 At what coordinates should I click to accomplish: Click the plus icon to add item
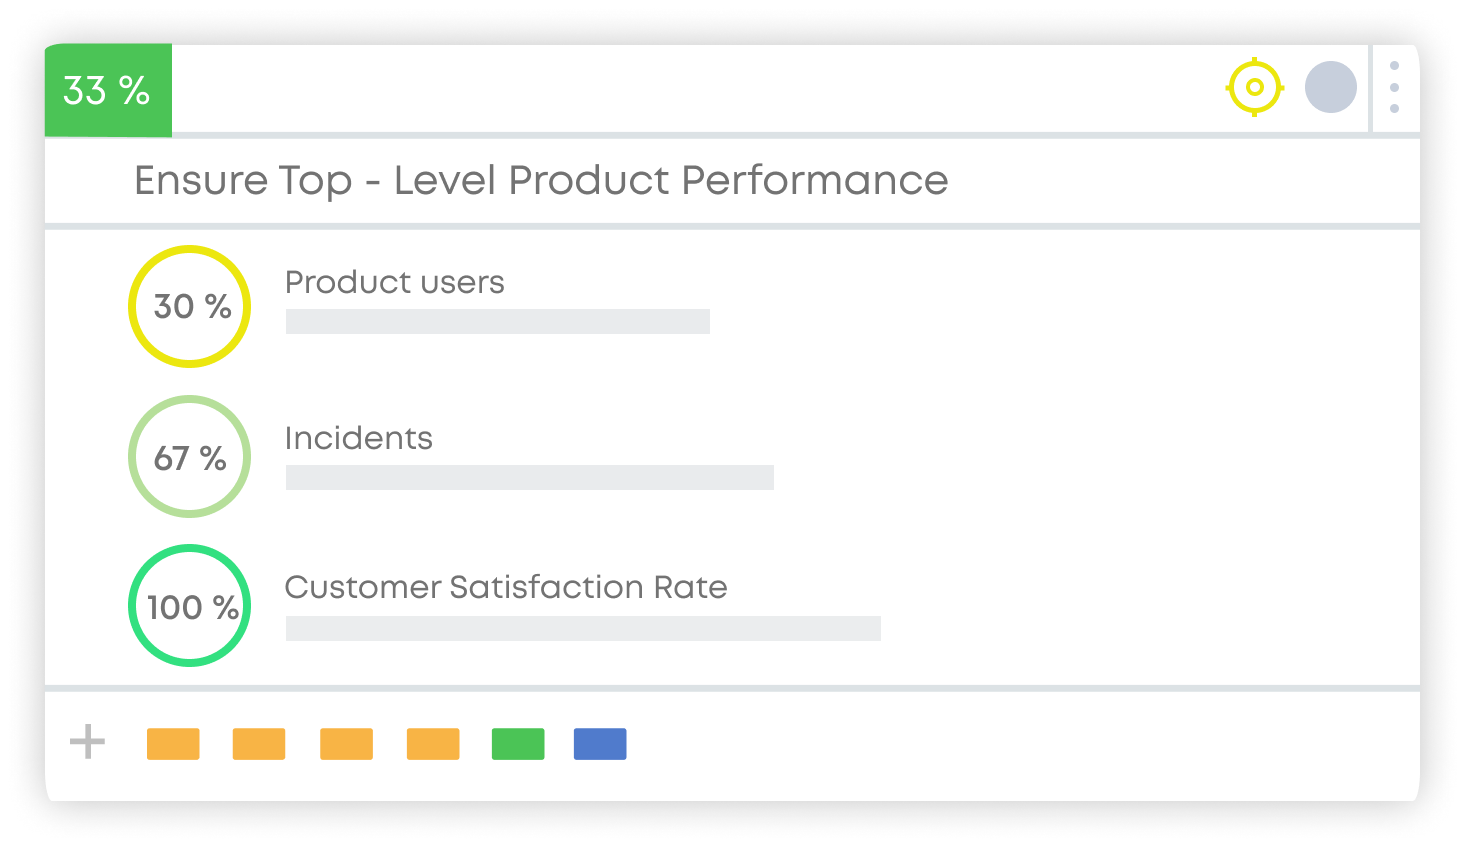point(87,742)
